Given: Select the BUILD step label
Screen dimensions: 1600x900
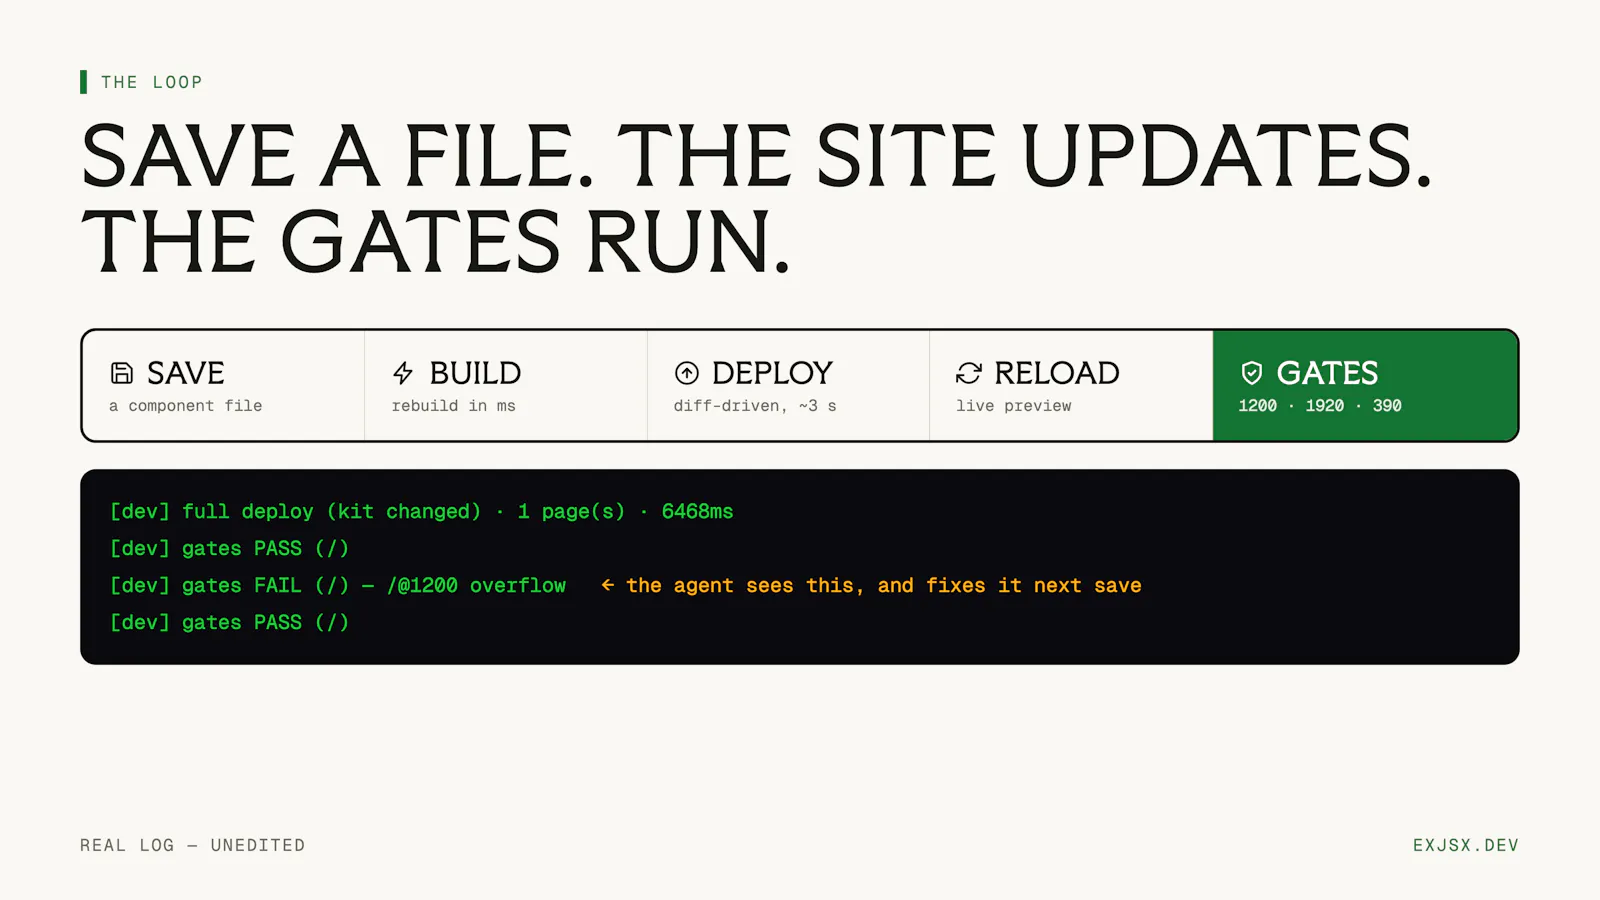Looking at the screenshot, I should (x=475, y=373).
